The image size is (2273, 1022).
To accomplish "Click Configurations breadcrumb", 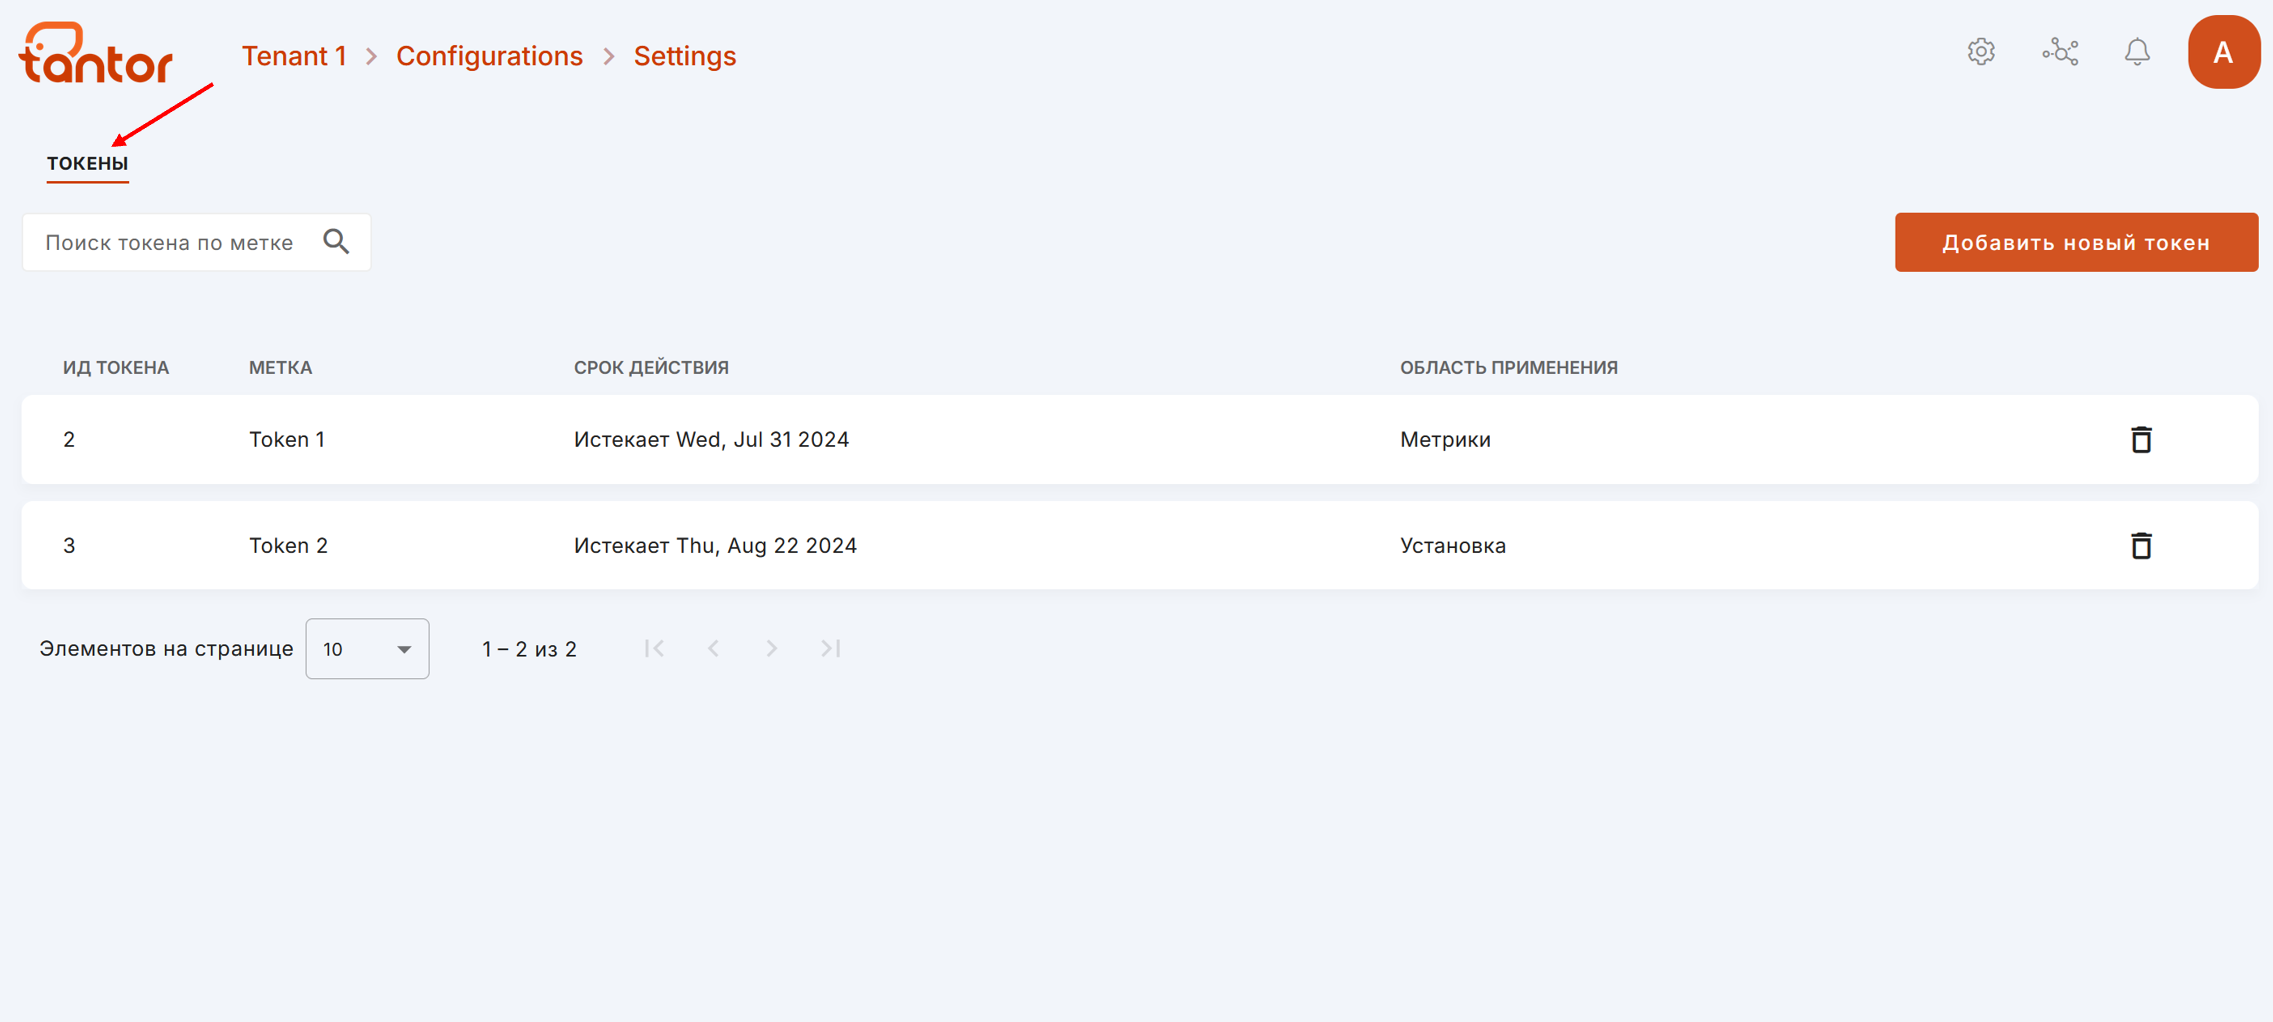I will click(x=489, y=56).
